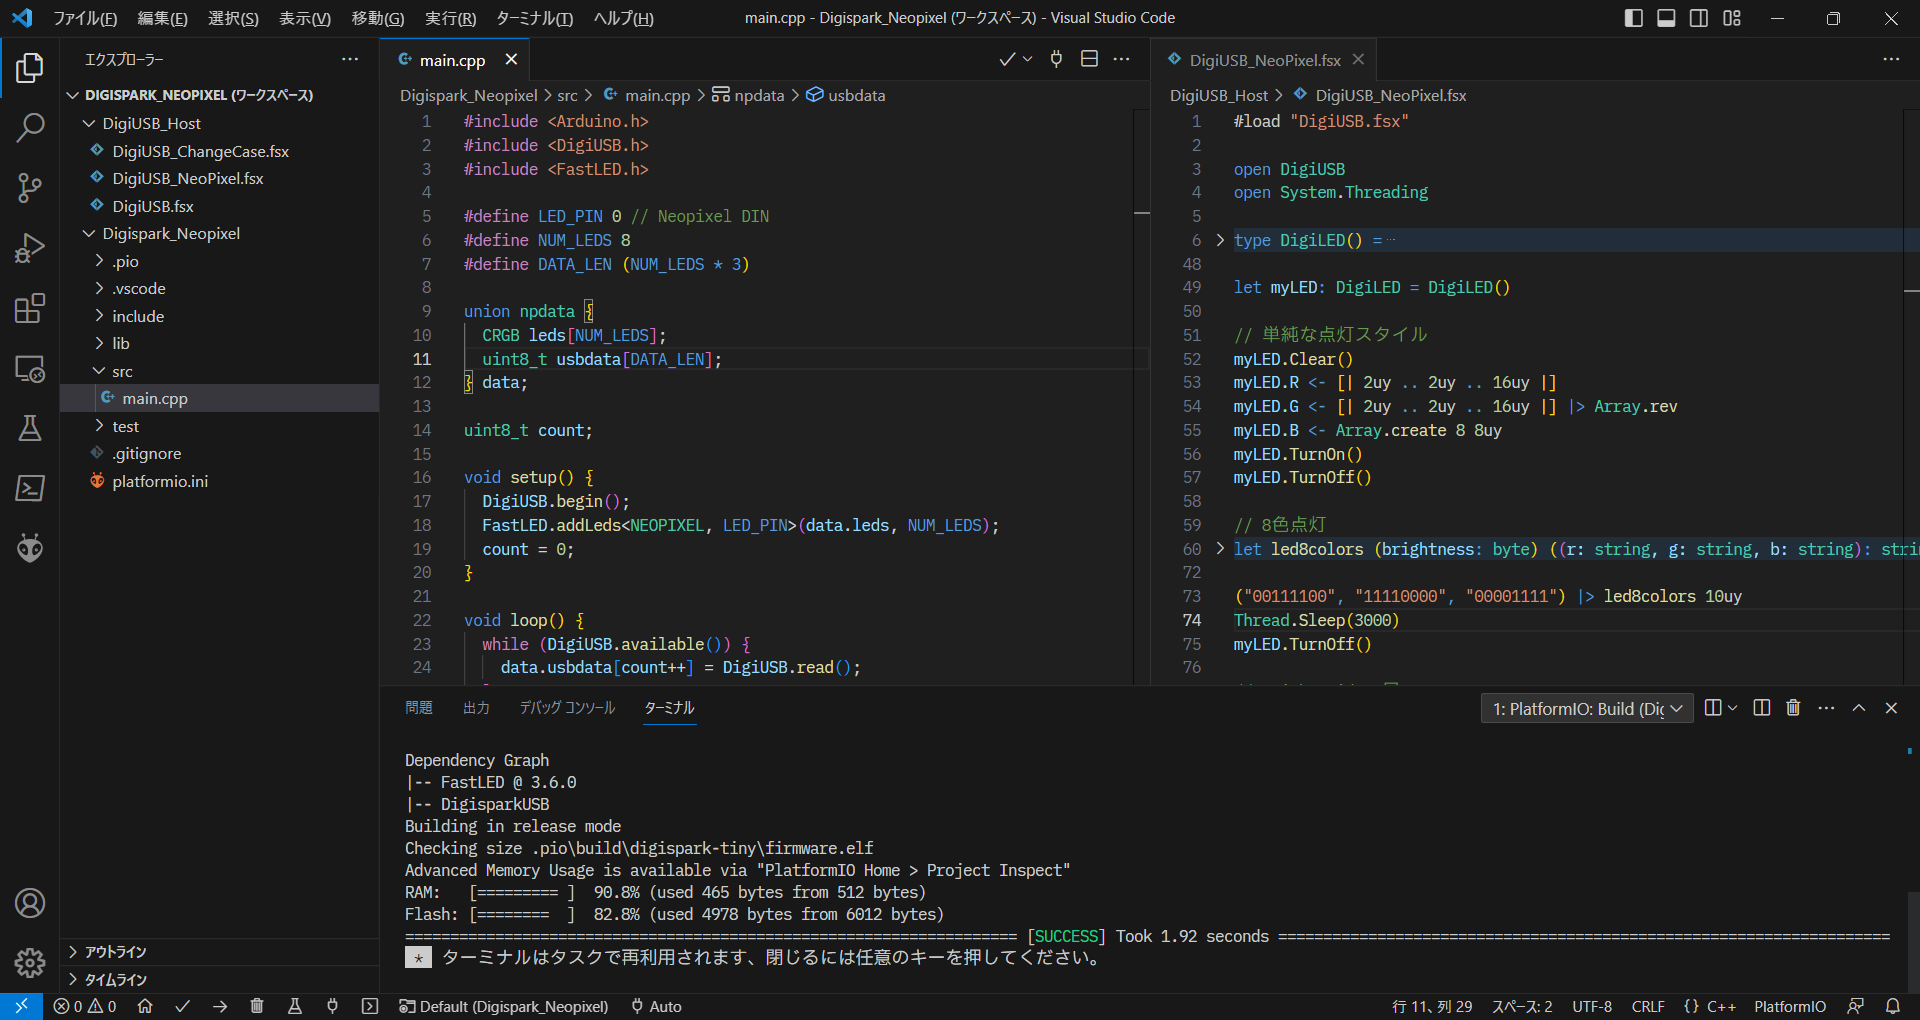
Task: Unfold the type DigiLED() region
Action: (1220, 240)
